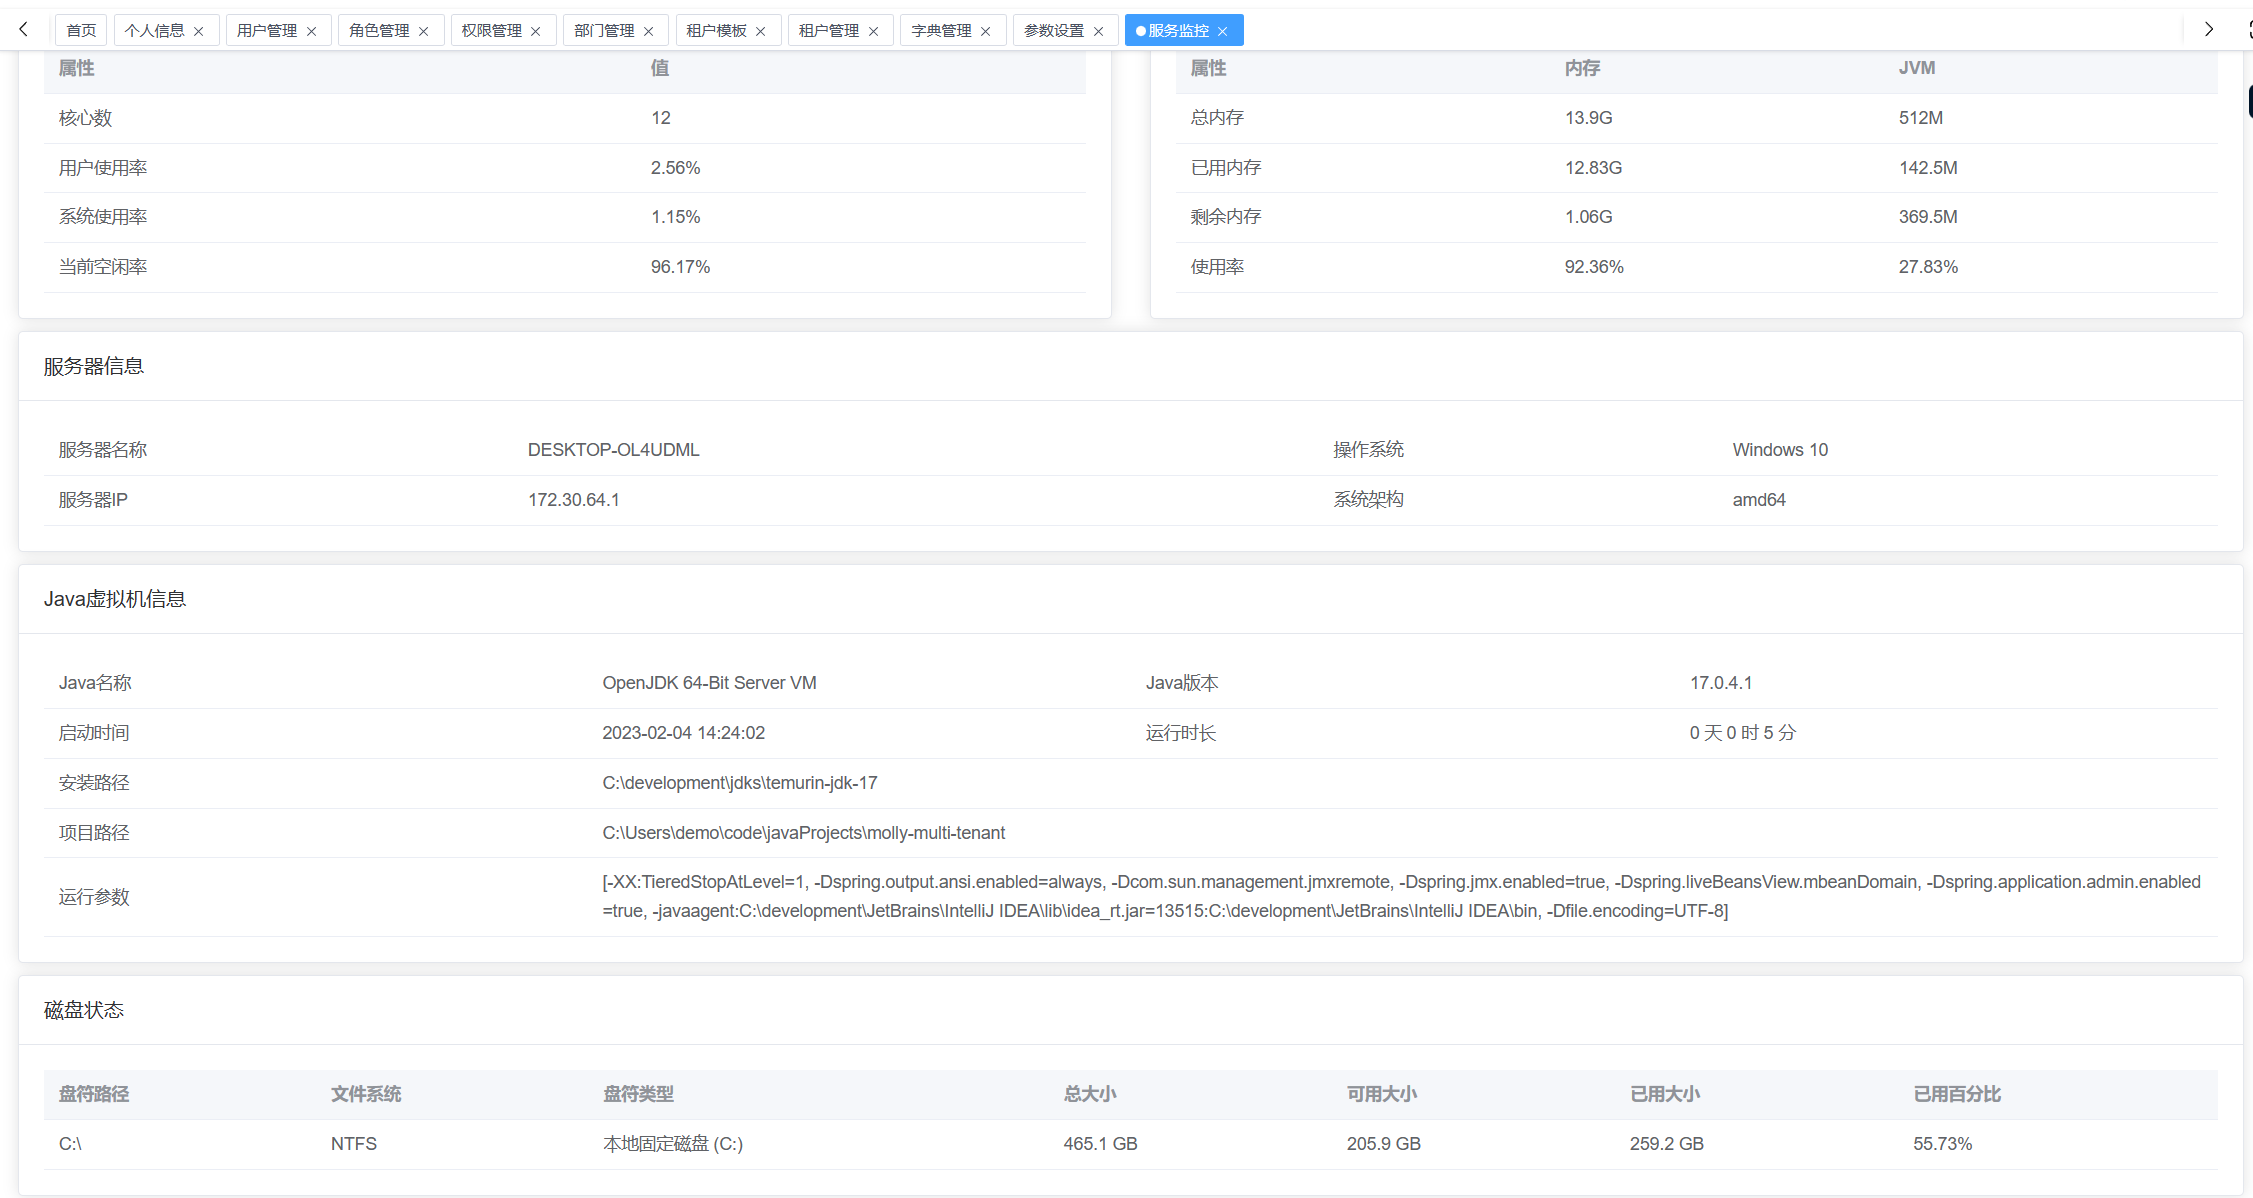Go to the 部门管理 tab
Screen dimensions: 2253x1198
click(604, 31)
